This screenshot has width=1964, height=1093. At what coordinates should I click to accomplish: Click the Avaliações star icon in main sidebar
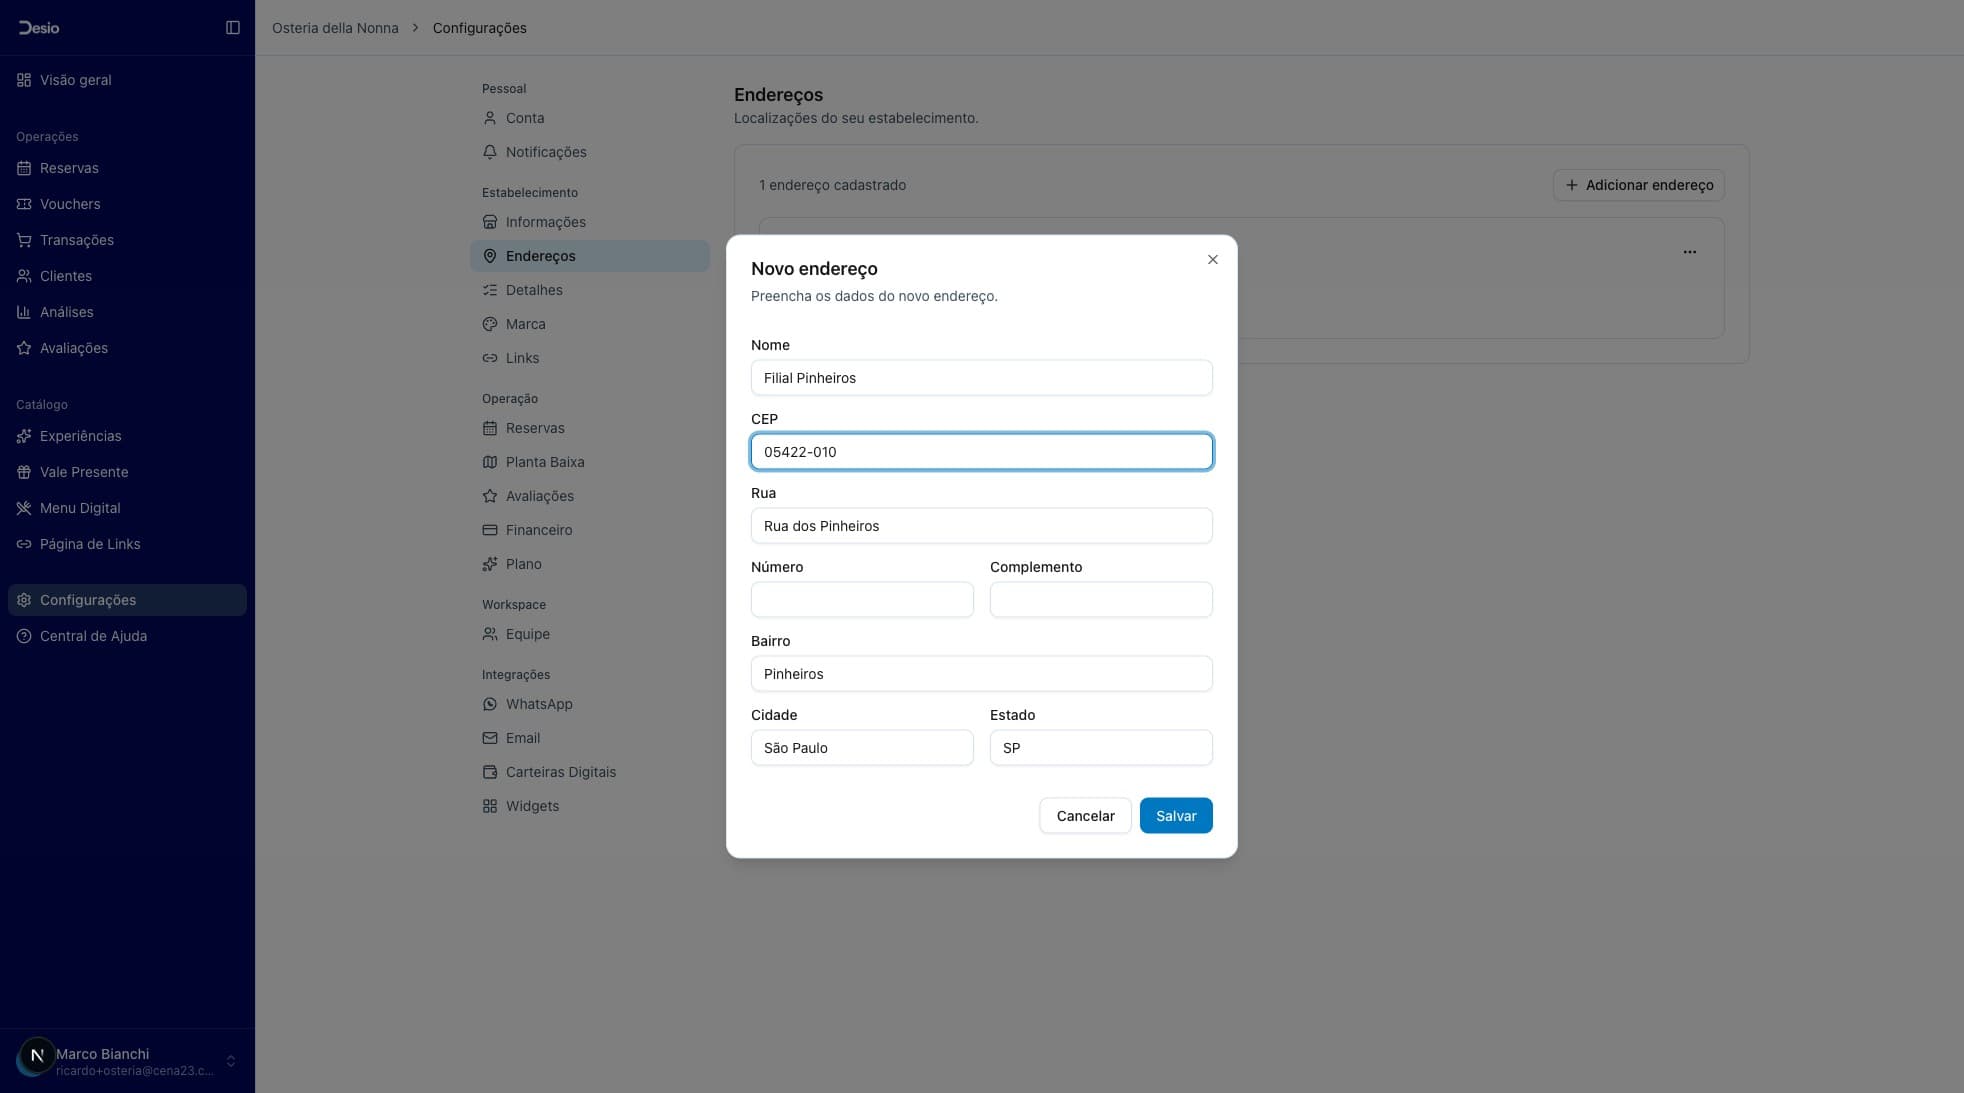pyautogui.click(x=24, y=348)
